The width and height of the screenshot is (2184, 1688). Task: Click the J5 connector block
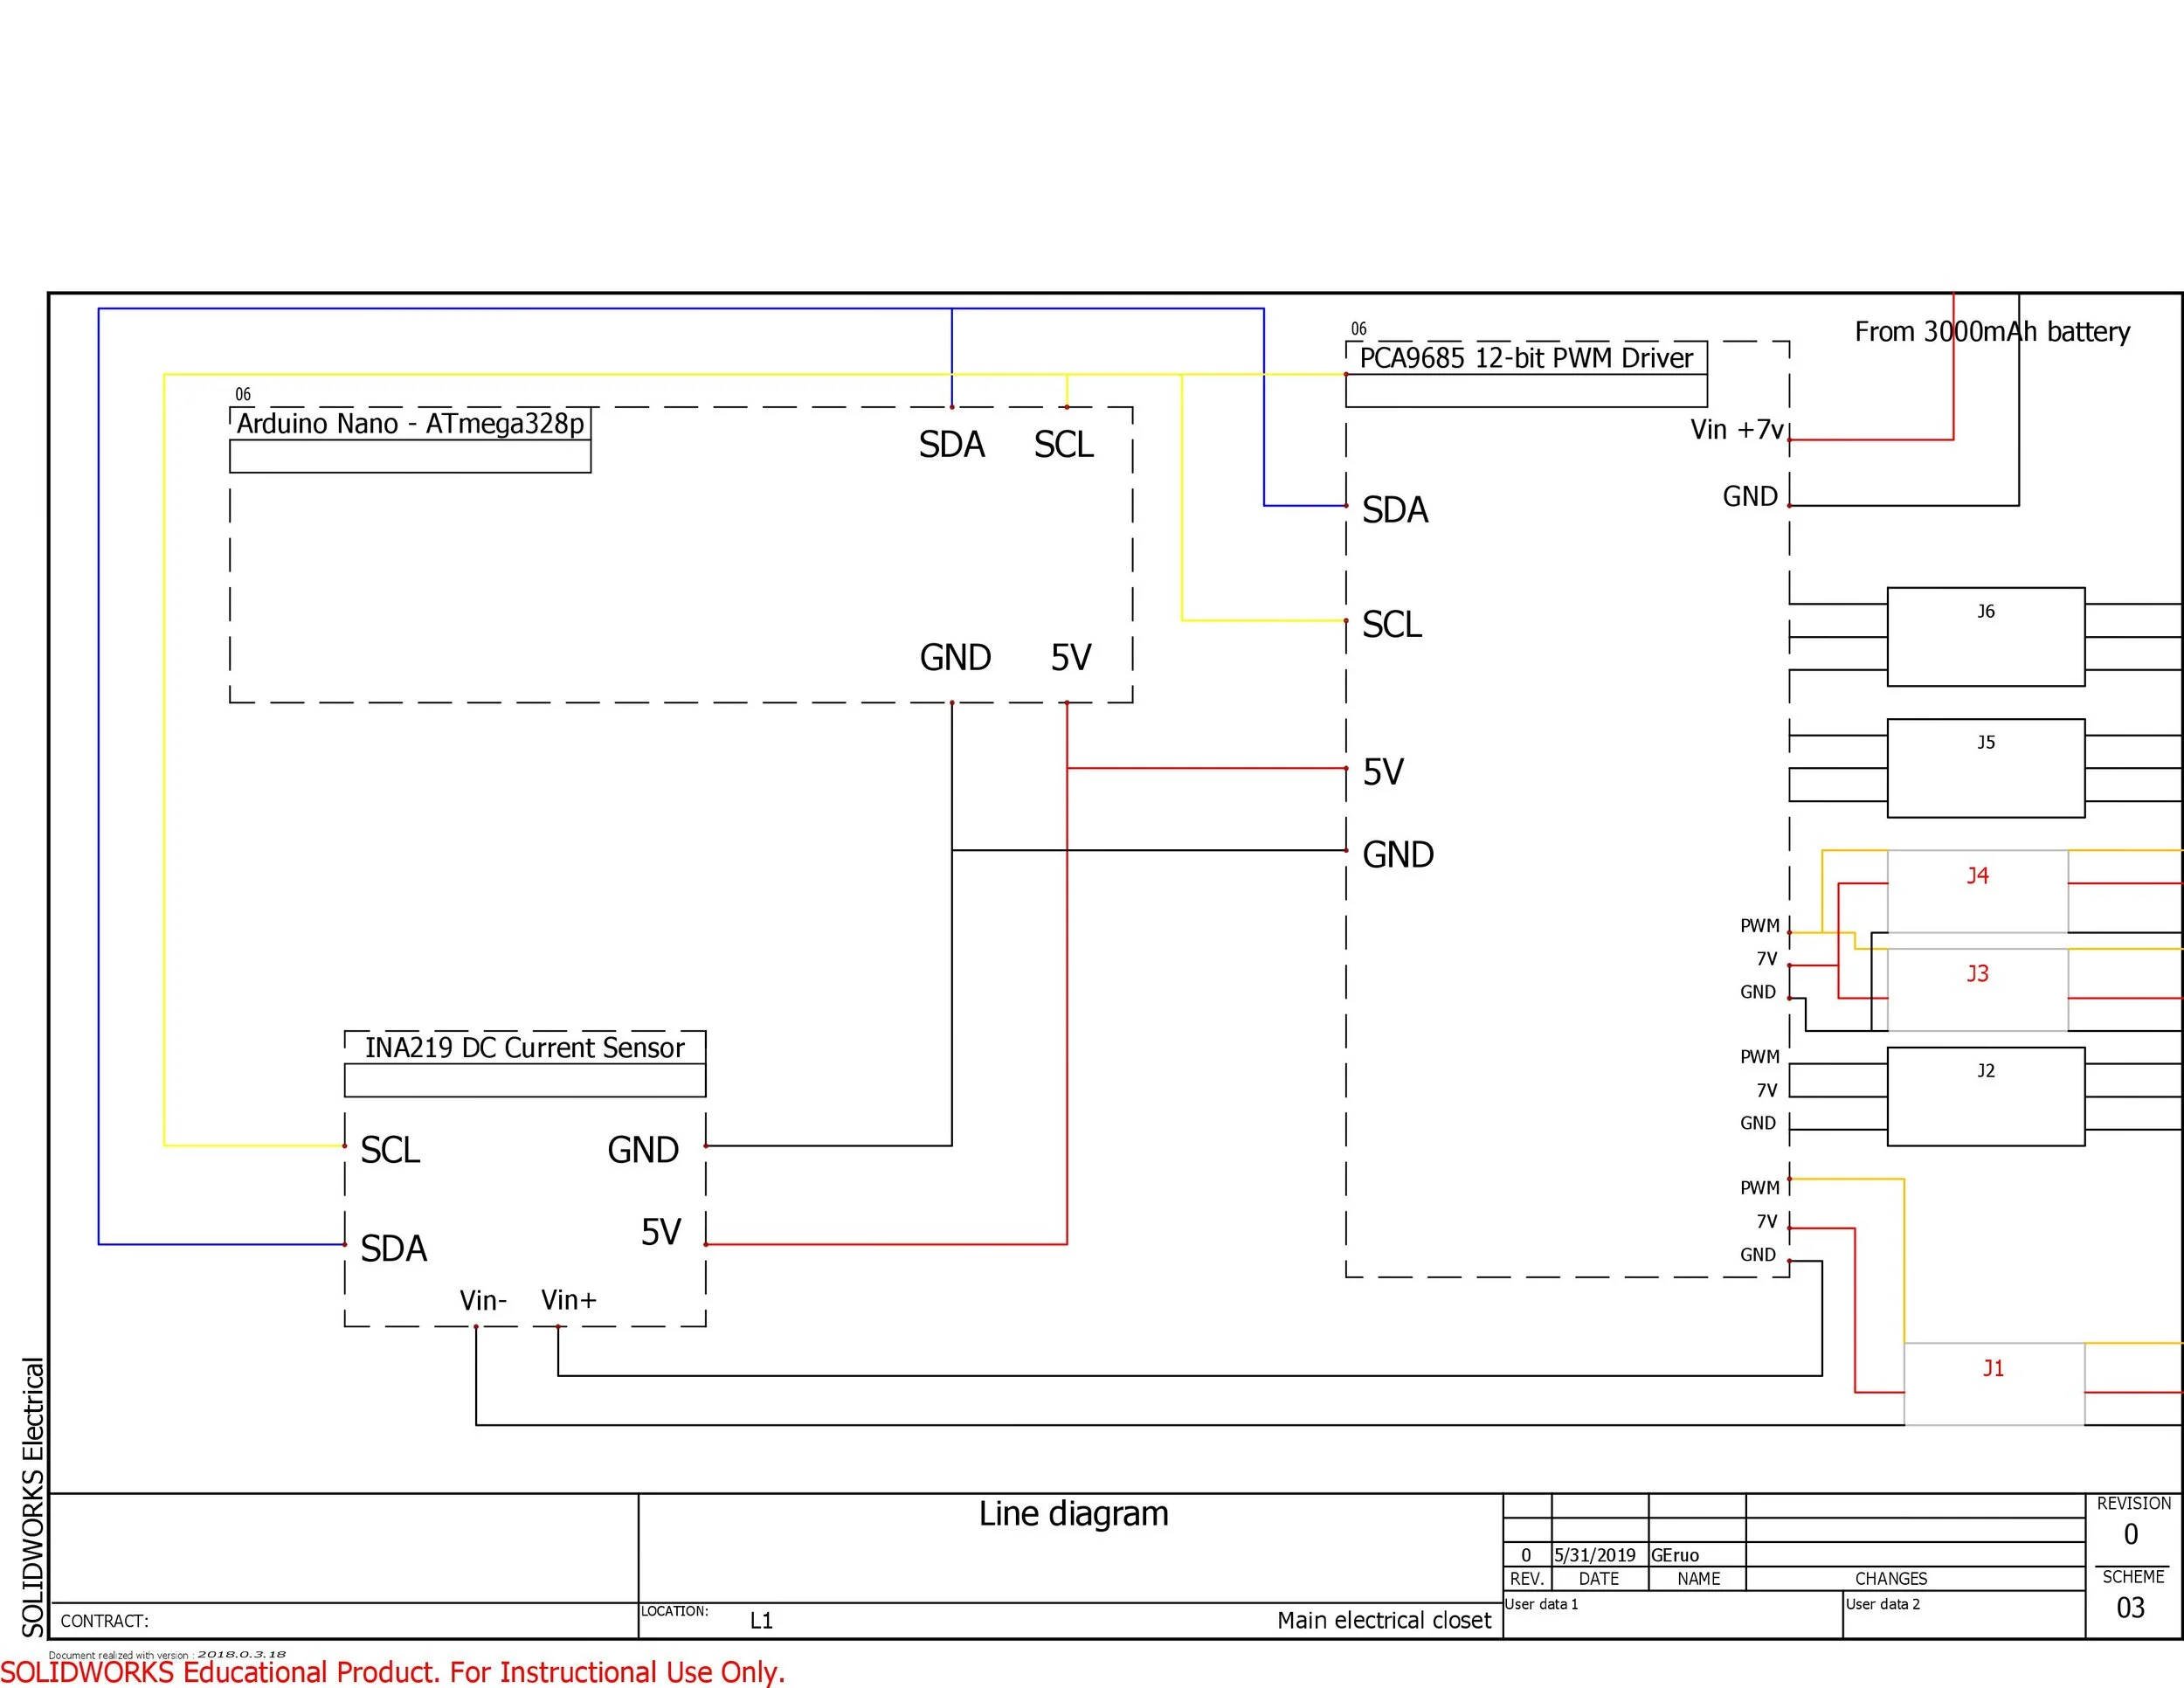pos(1985,768)
